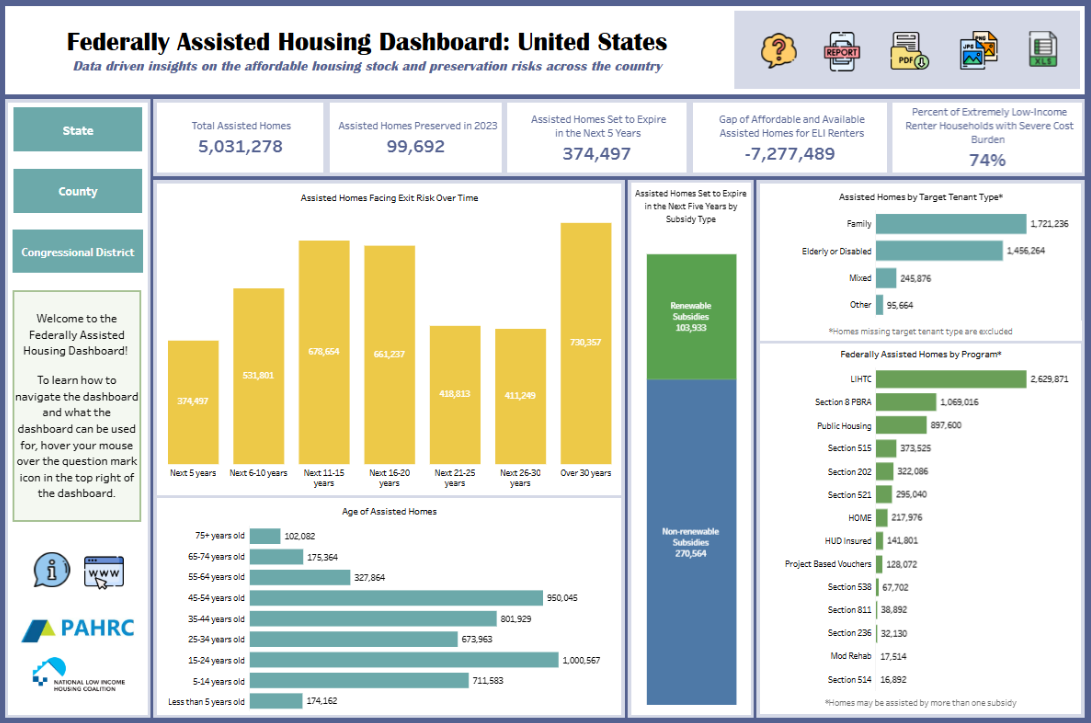The image size is (1091, 723).
Task: Select Mixed tenant type bar
Action: pos(886,278)
